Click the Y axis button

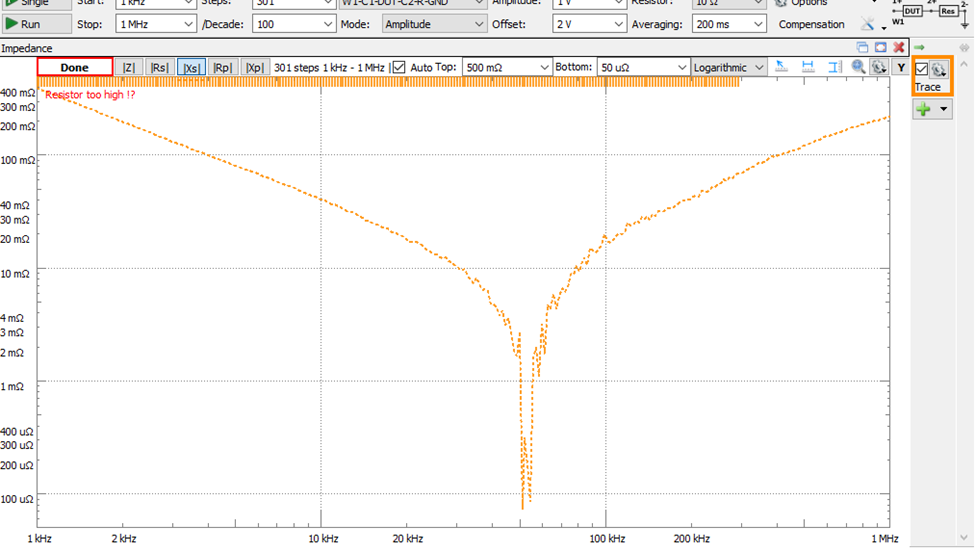(x=900, y=67)
